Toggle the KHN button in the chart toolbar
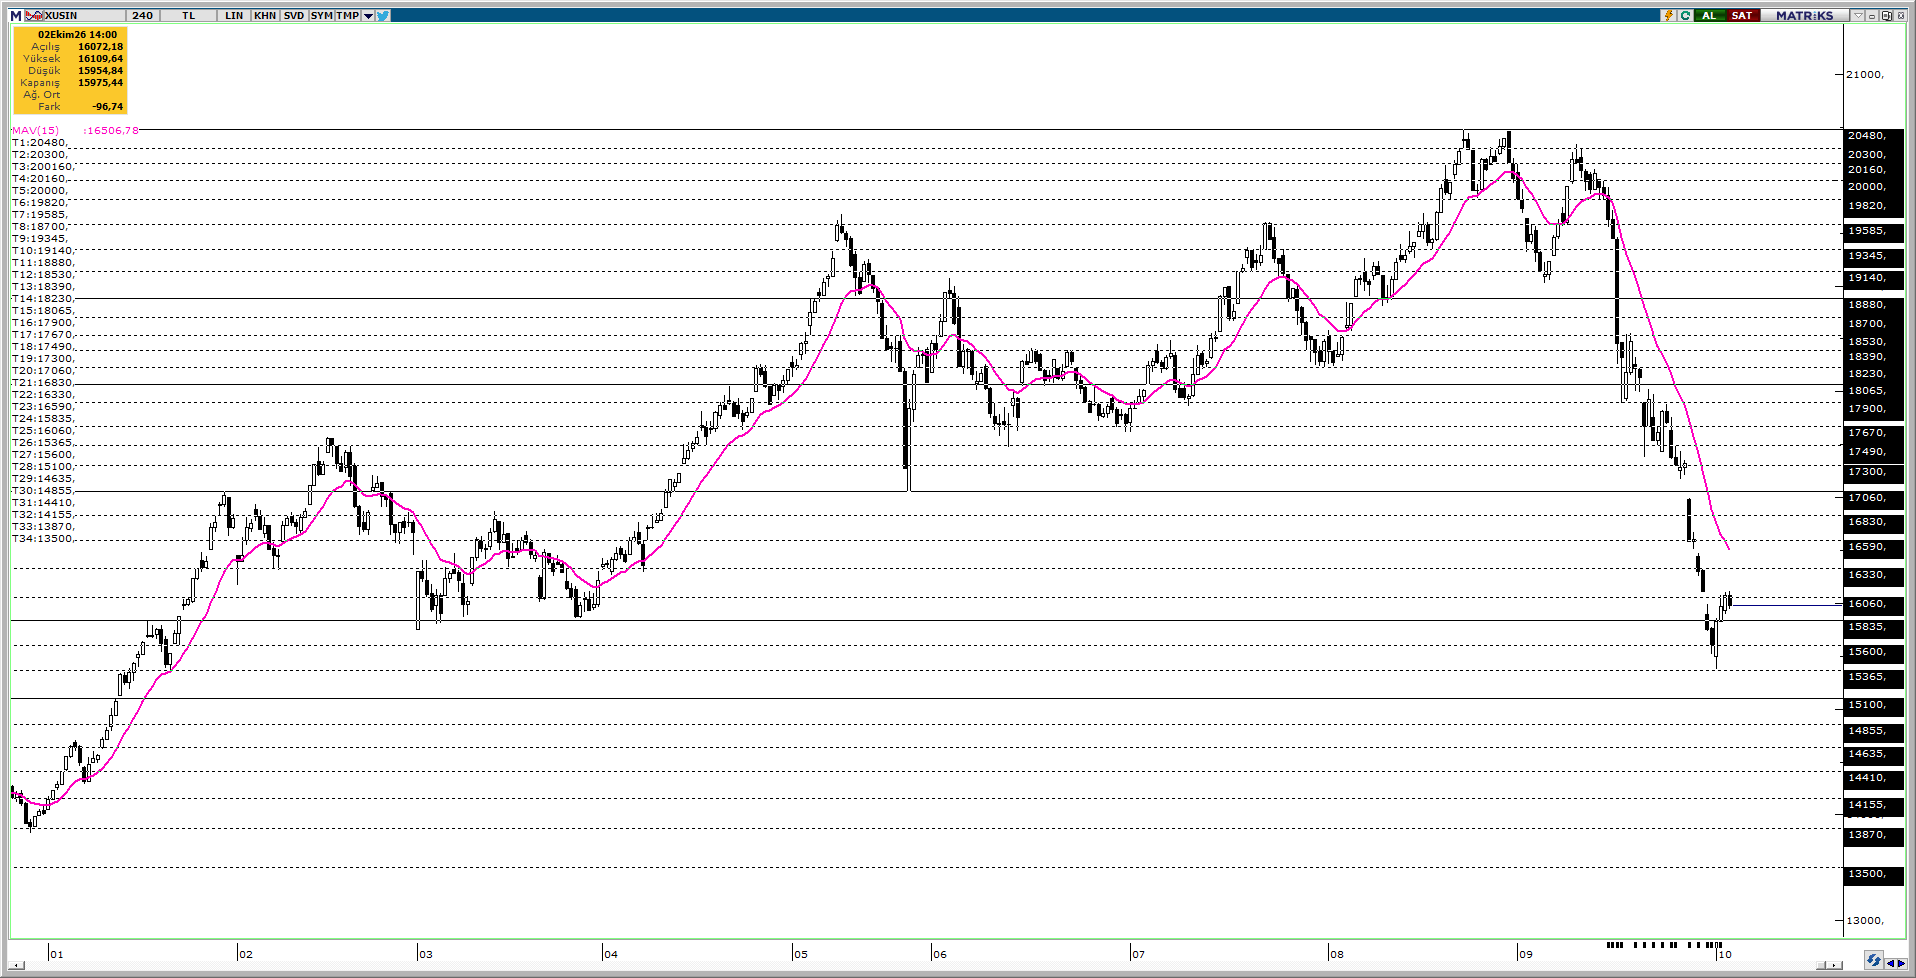Screen dimensions: 1916x978 pos(265,16)
